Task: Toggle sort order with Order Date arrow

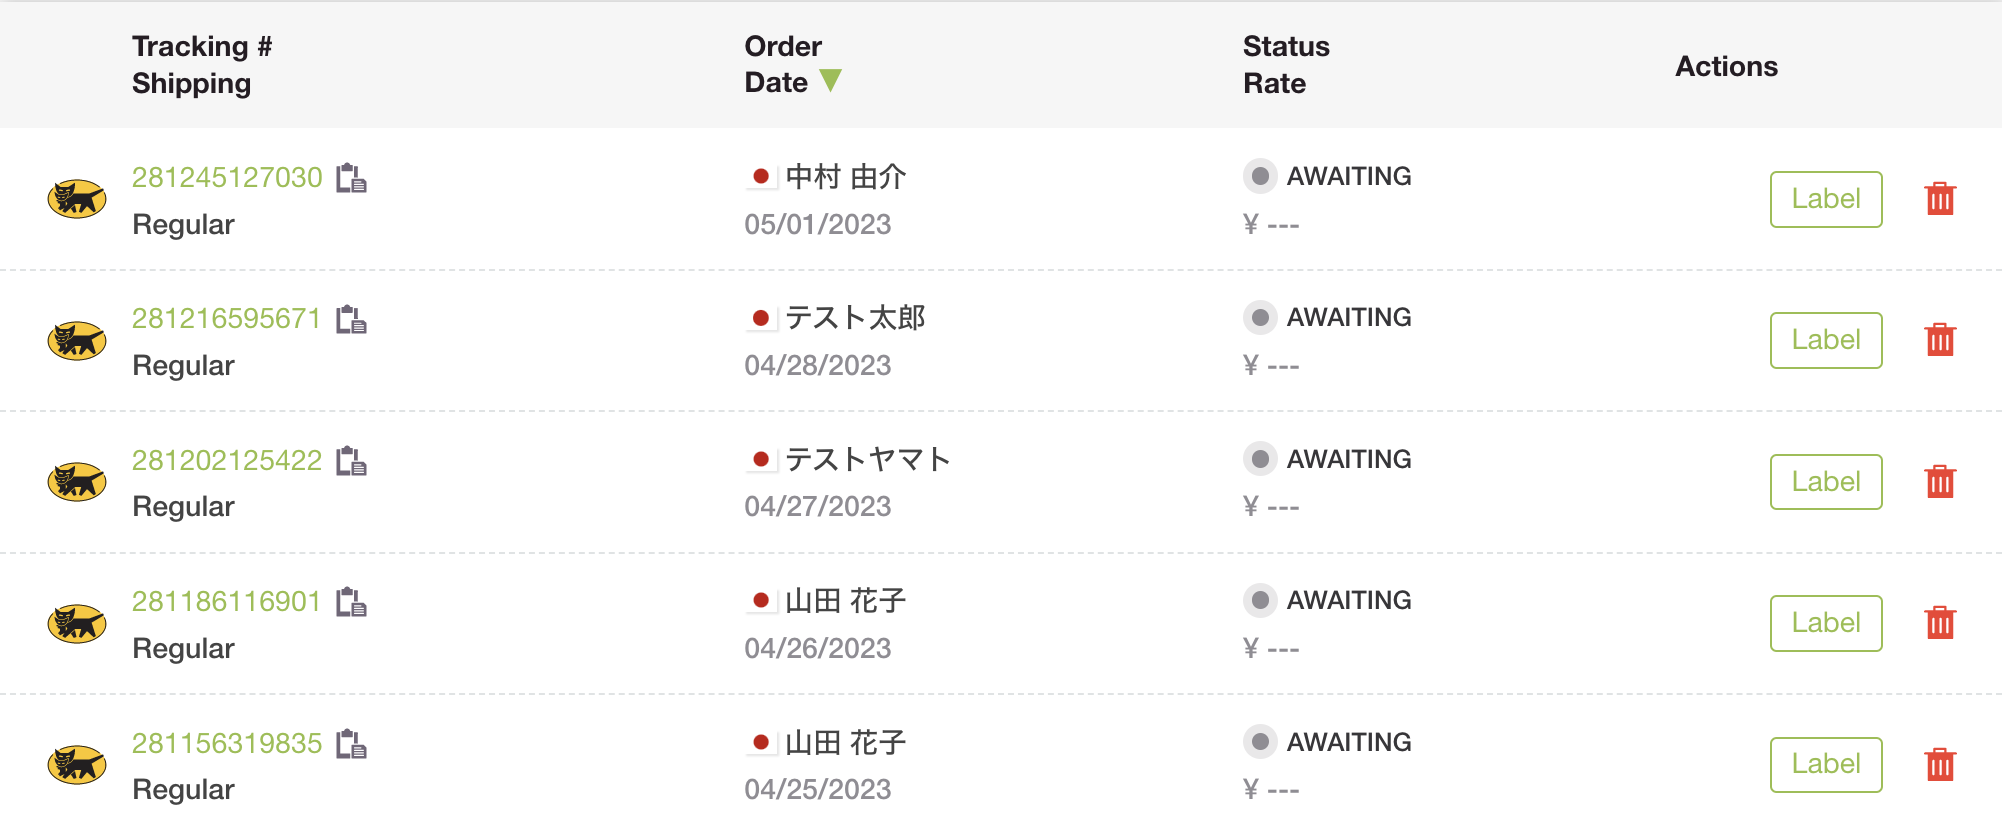Action: (830, 81)
